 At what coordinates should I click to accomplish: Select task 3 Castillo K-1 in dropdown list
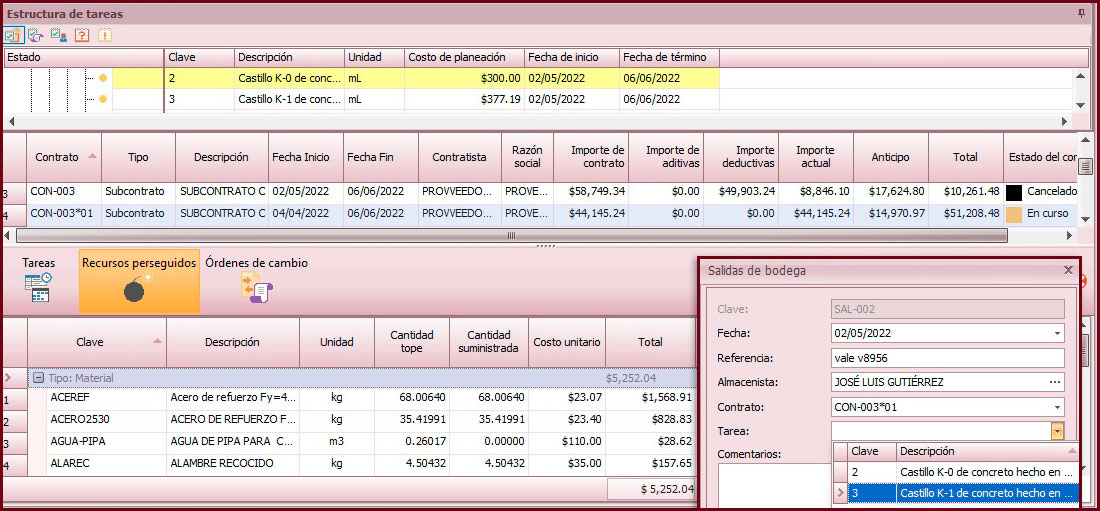pyautogui.click(x=962, y=493)
